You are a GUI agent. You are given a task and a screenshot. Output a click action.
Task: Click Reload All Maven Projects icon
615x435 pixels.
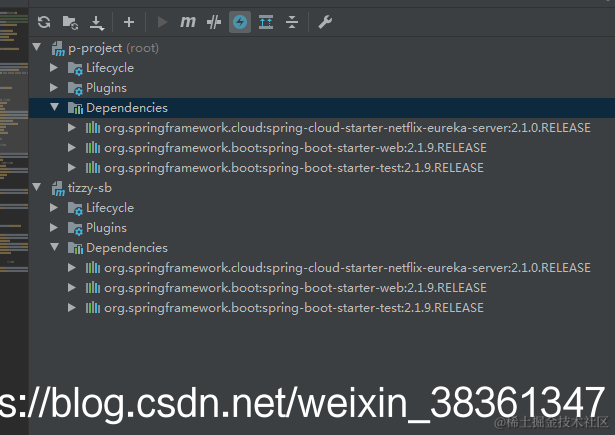44,22
